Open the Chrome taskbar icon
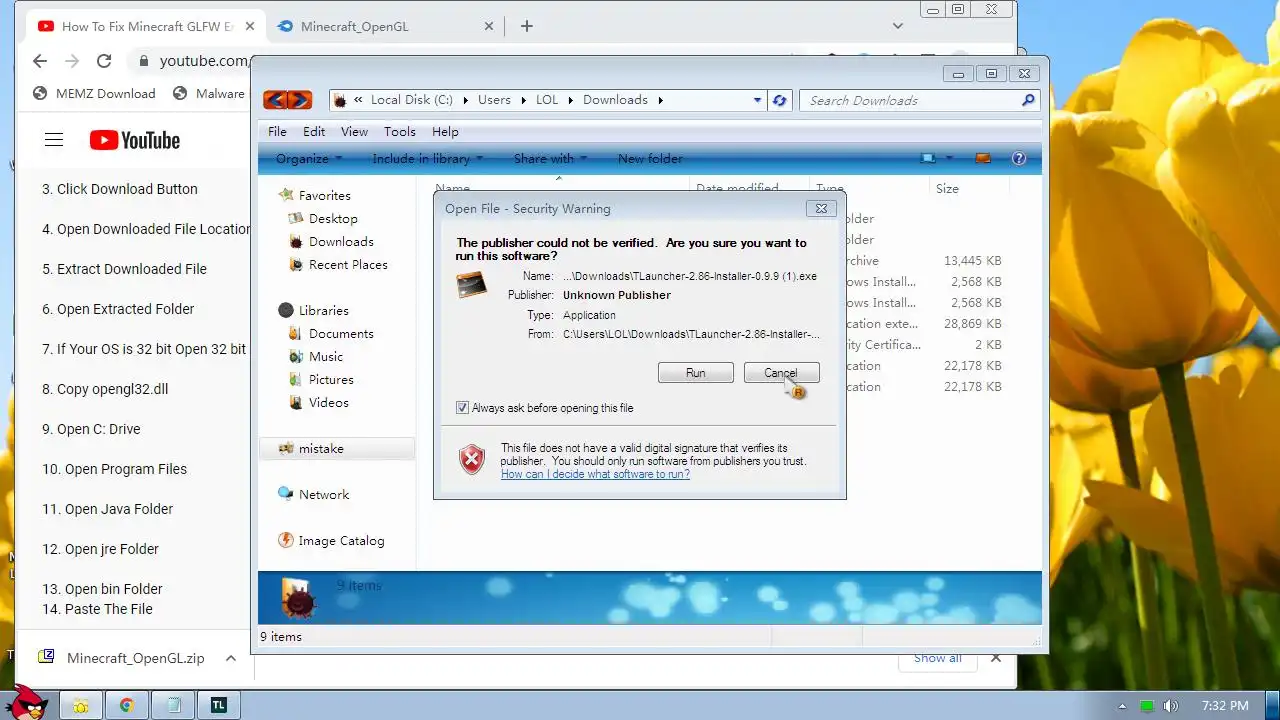Viewport: 1280px width, 720px height. pos(127,705)
